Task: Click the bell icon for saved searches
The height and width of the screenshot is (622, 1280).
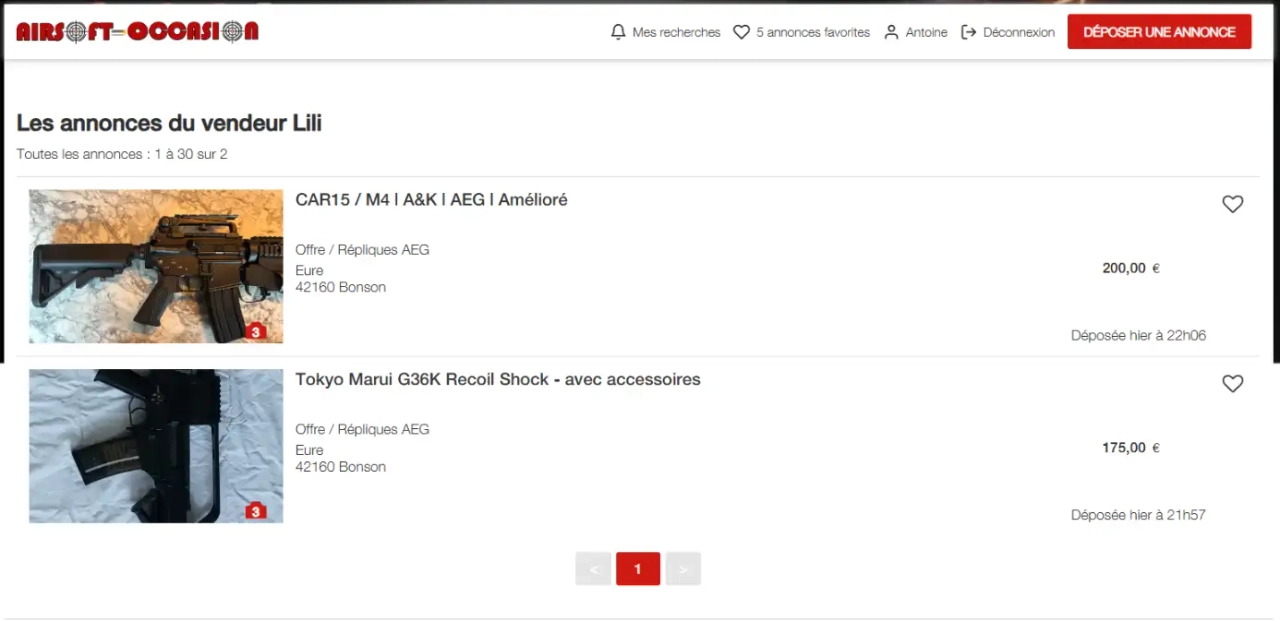Action: [618, 32]
